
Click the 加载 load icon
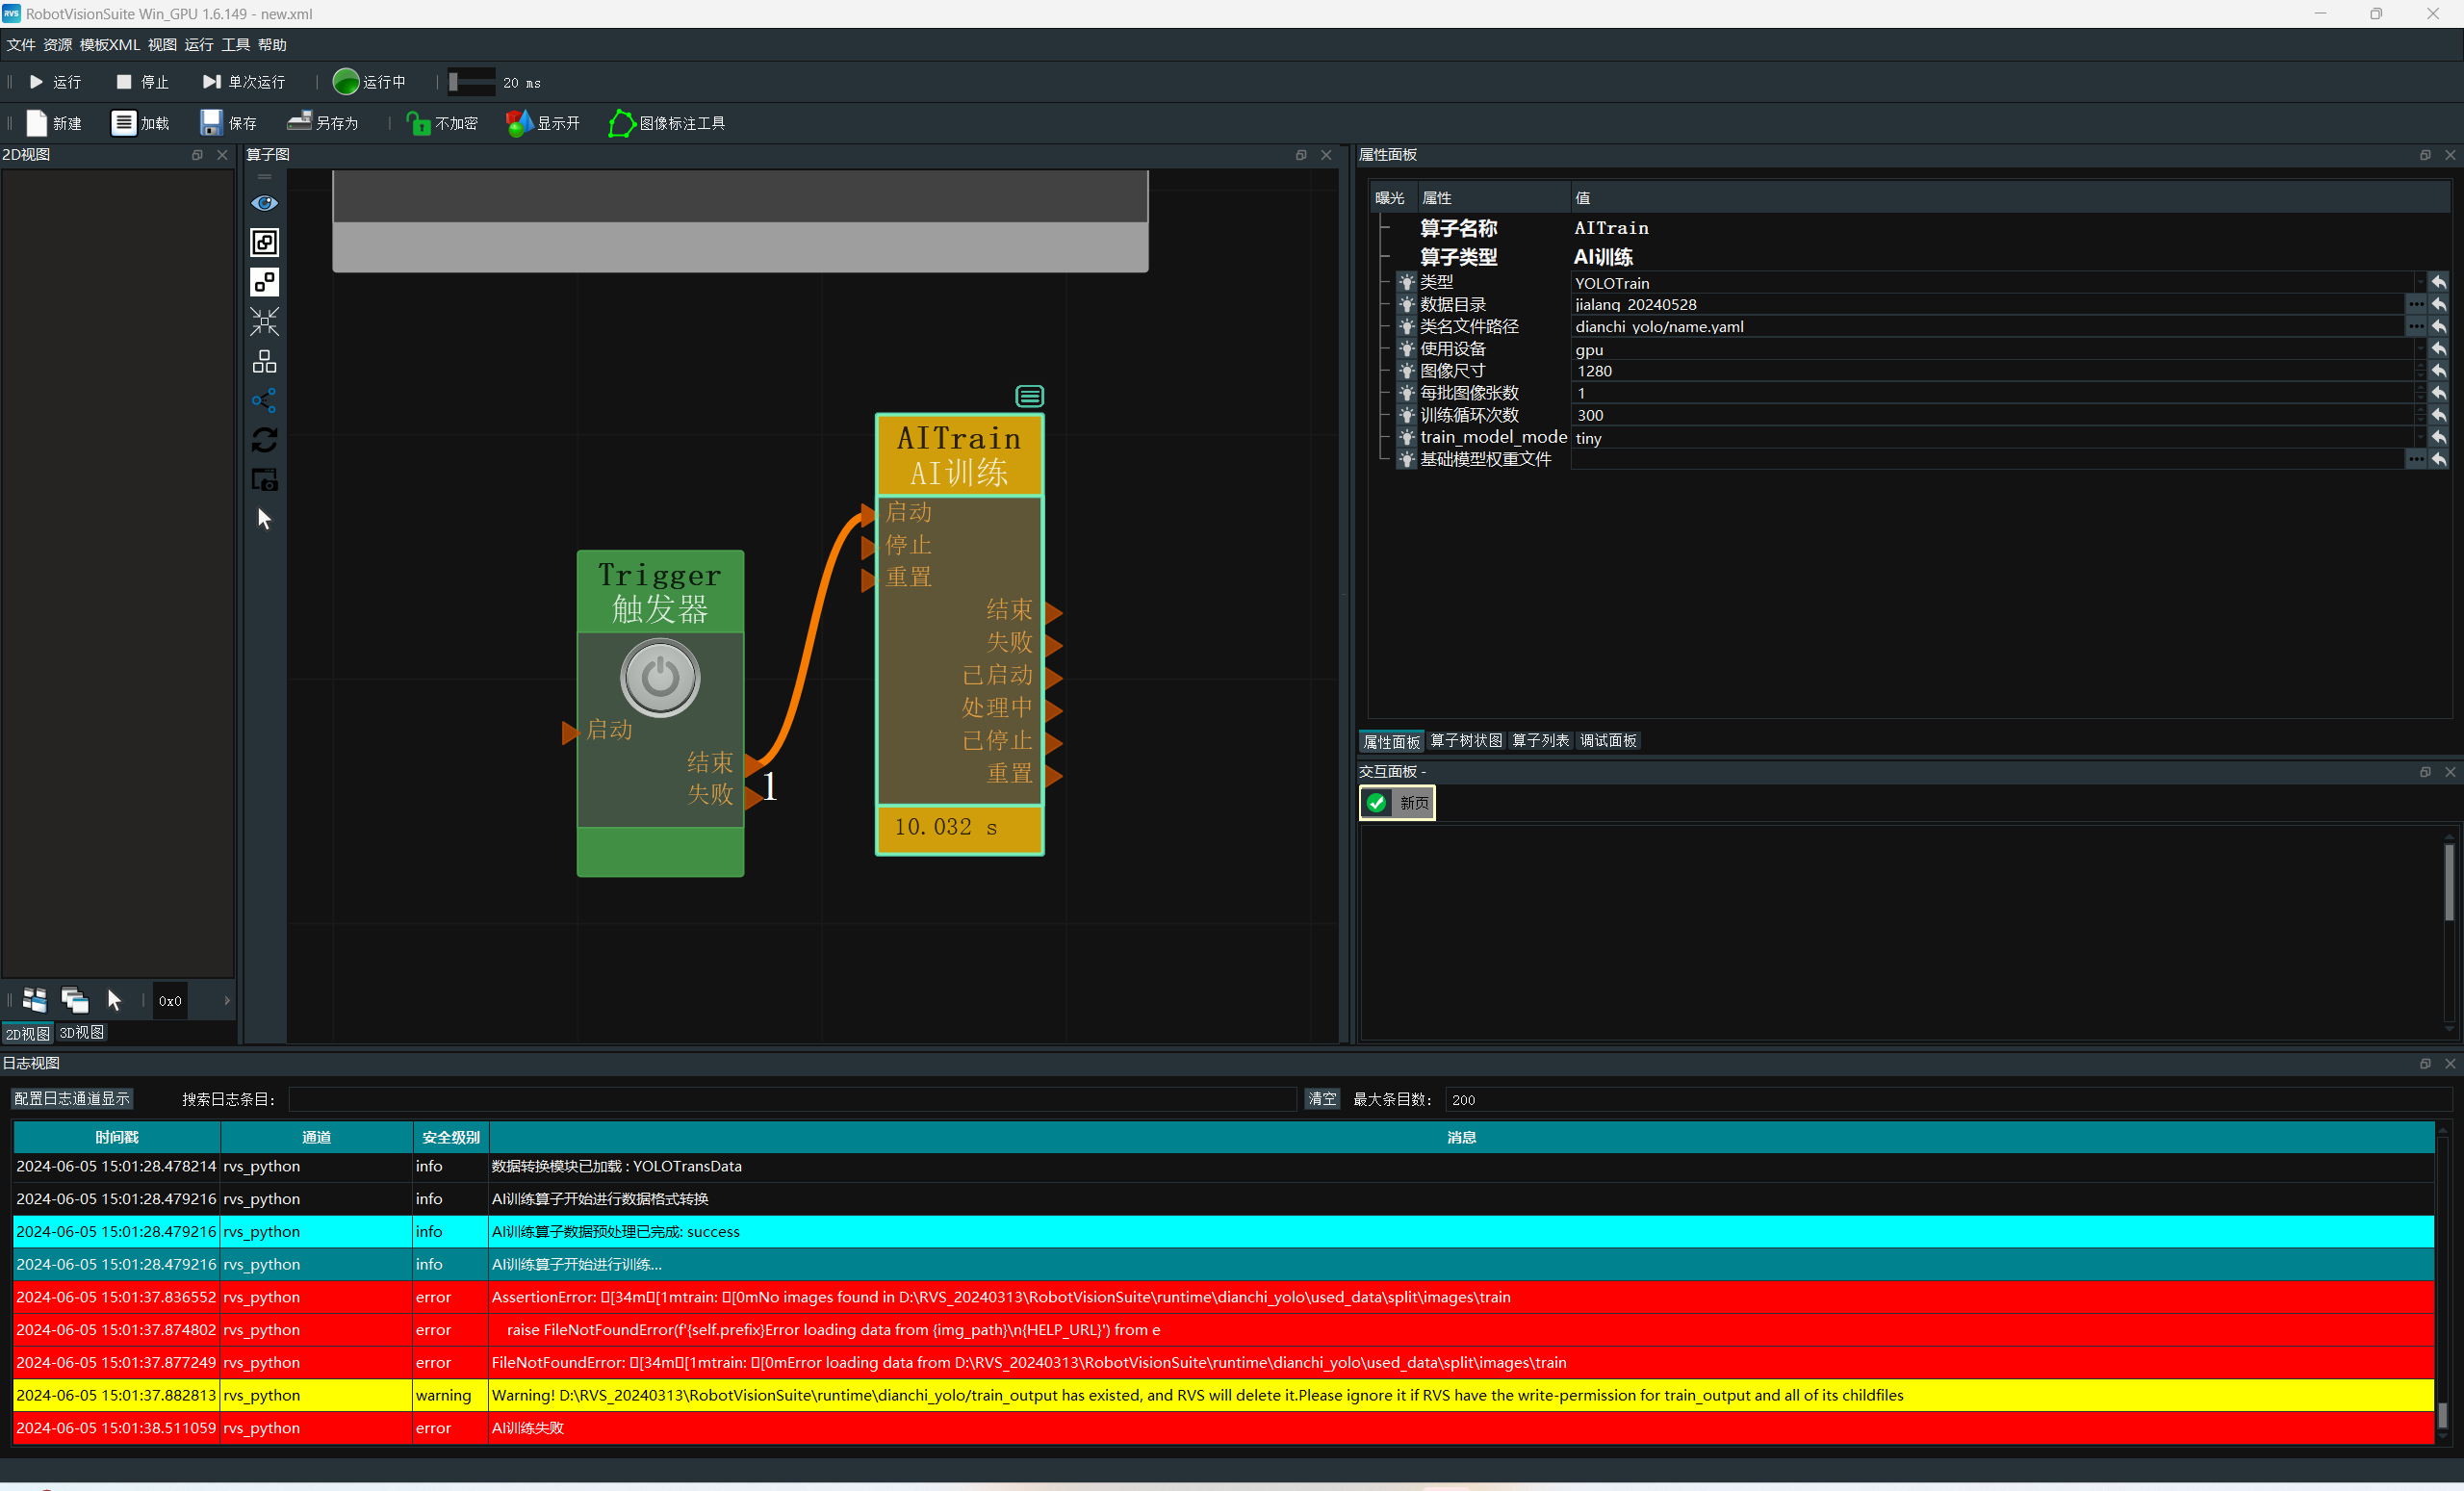123,123
